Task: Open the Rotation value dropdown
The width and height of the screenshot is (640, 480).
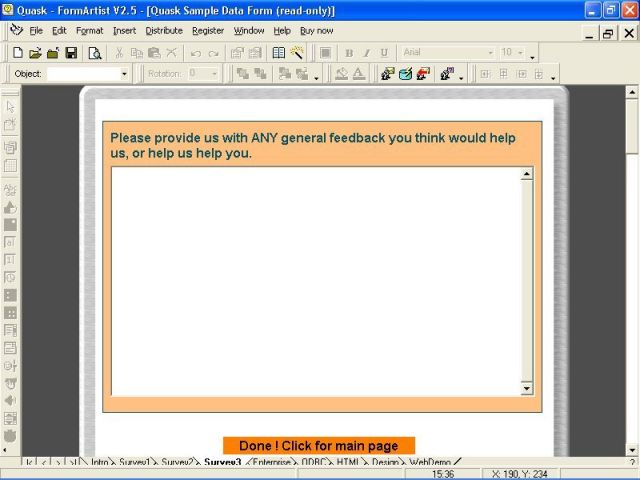Action: click(x=214, y=74)
